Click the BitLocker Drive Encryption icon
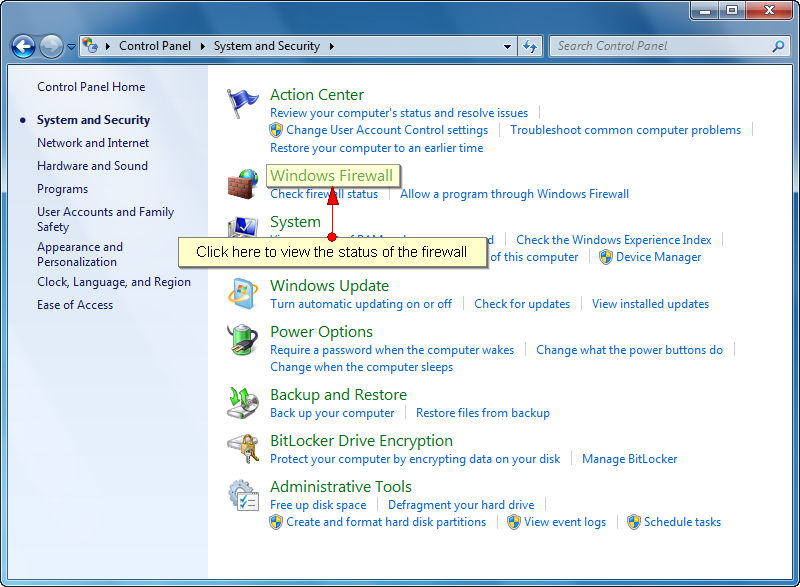The image size is (800, 587). (x=242, y=449)
